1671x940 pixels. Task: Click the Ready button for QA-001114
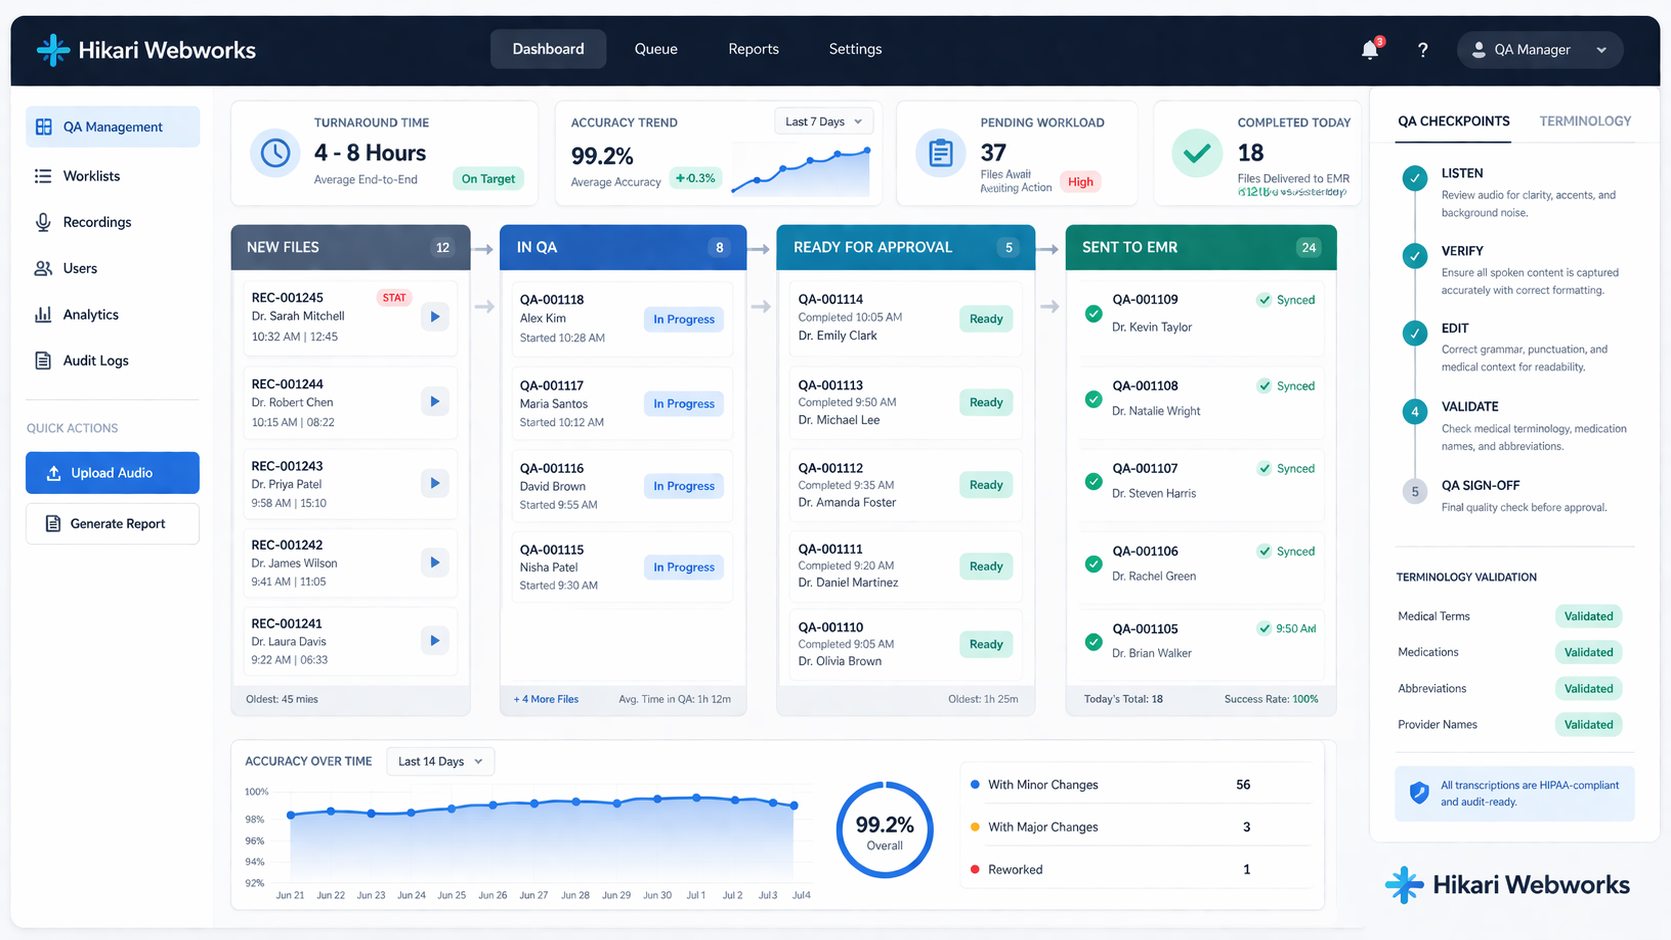986,319
